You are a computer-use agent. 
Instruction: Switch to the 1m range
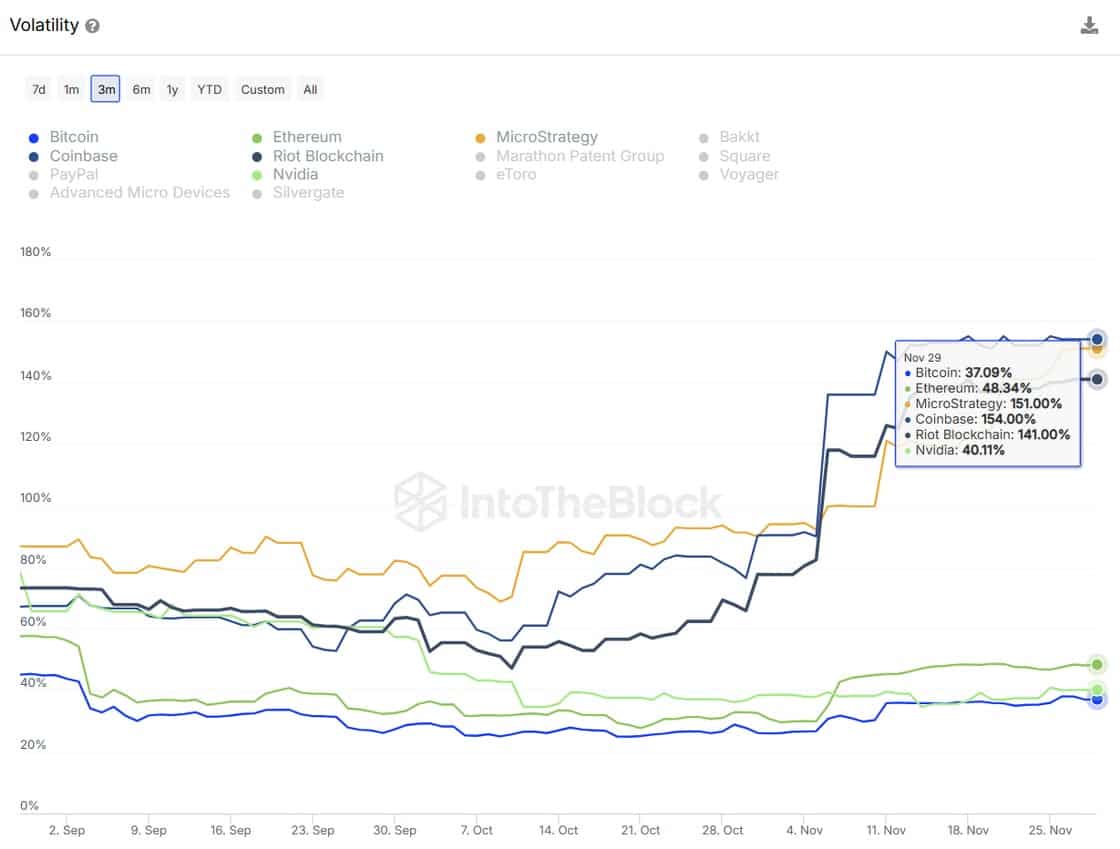coord(71,89)
